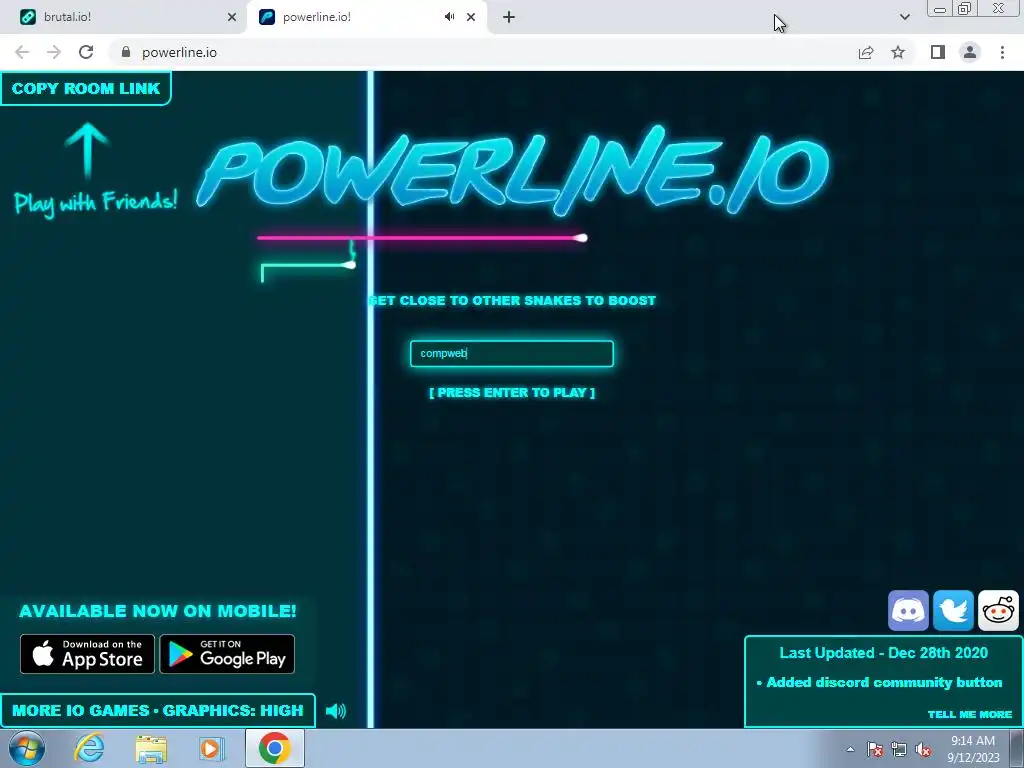The width and height of the screenshot is (1024, 768).
Task: Close the powerline.io! tab
Action: 471,17
